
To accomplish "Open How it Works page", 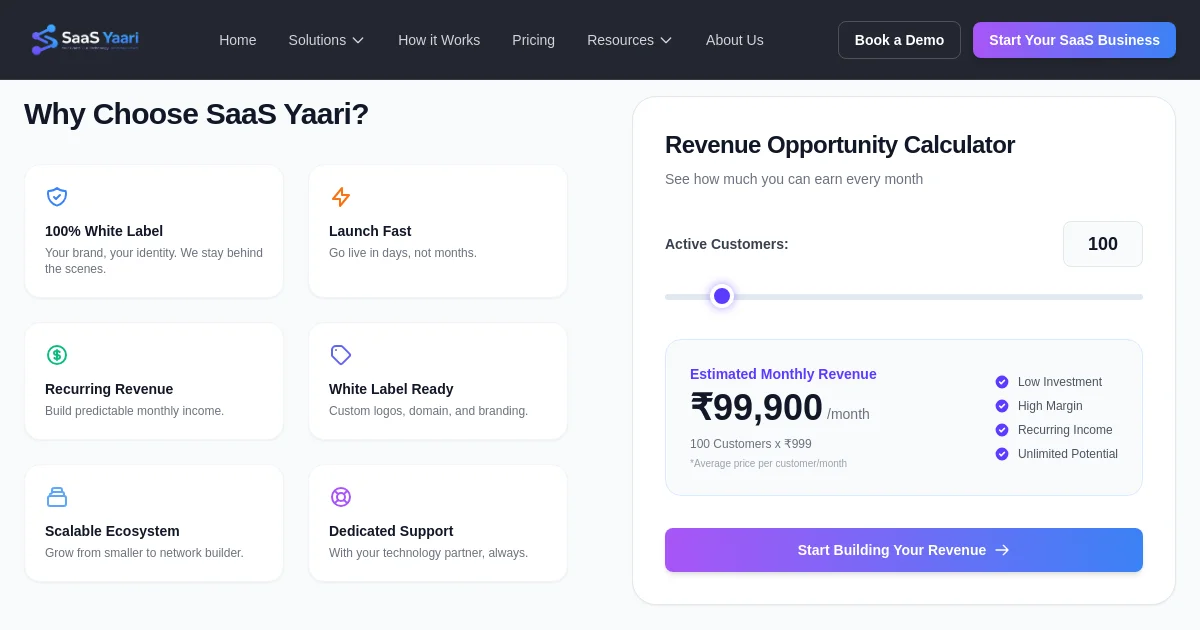I will (439, 40).
